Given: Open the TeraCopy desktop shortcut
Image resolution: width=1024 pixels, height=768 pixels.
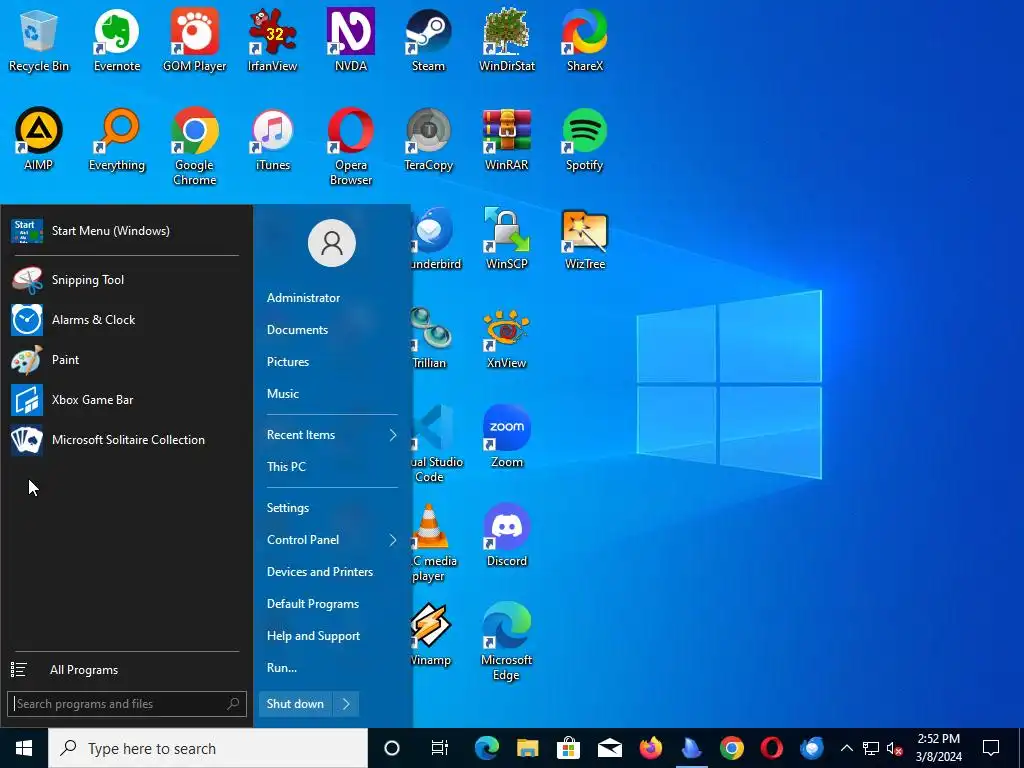Looking at the screenshot, I should click(x=428, y=139).
